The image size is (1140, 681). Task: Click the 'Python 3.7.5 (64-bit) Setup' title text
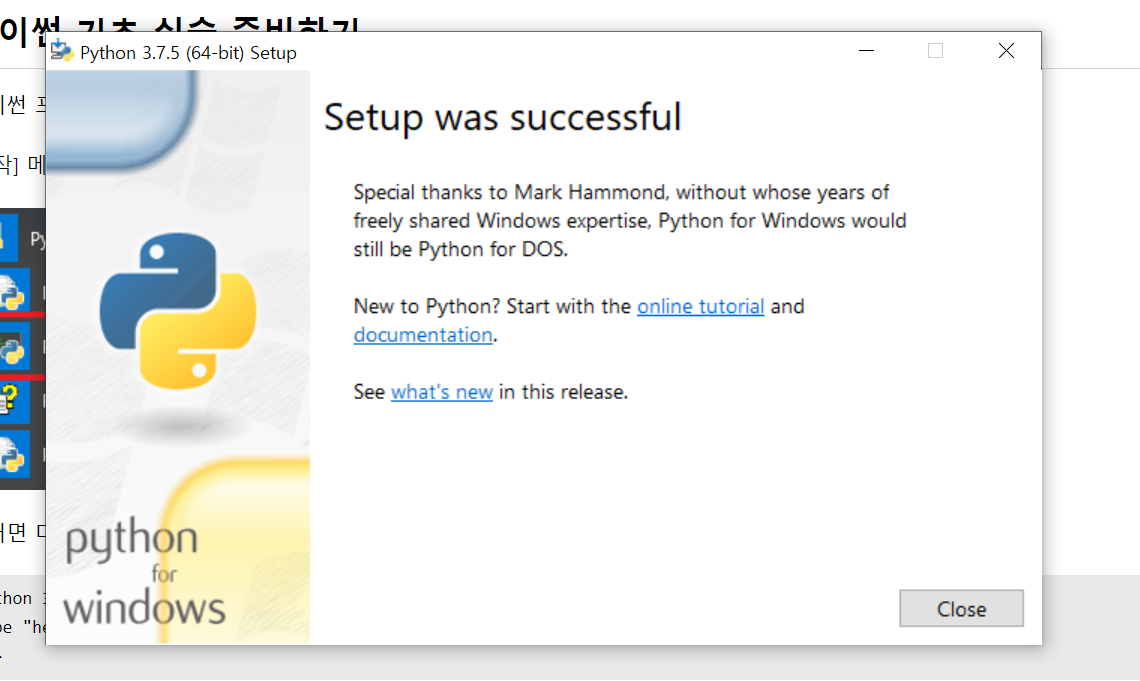click(188, 53)
